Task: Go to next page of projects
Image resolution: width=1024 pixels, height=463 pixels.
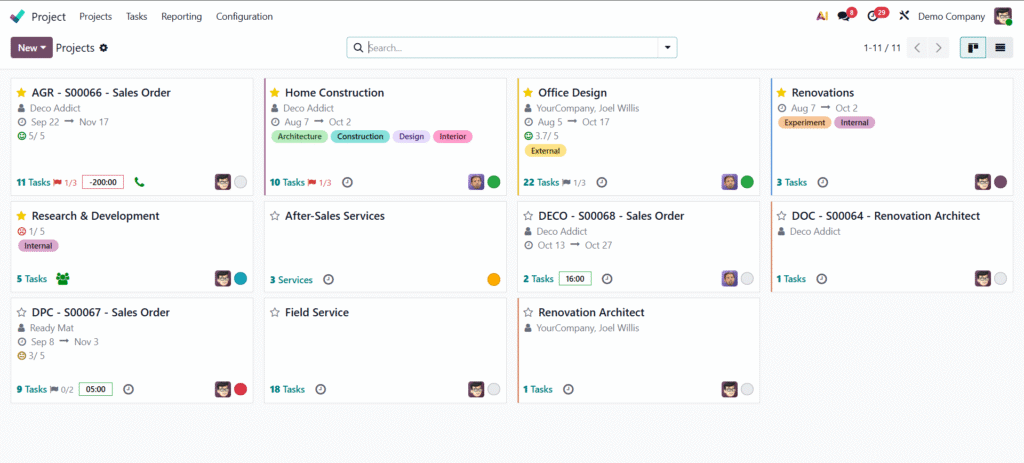Action: (939, 48)
